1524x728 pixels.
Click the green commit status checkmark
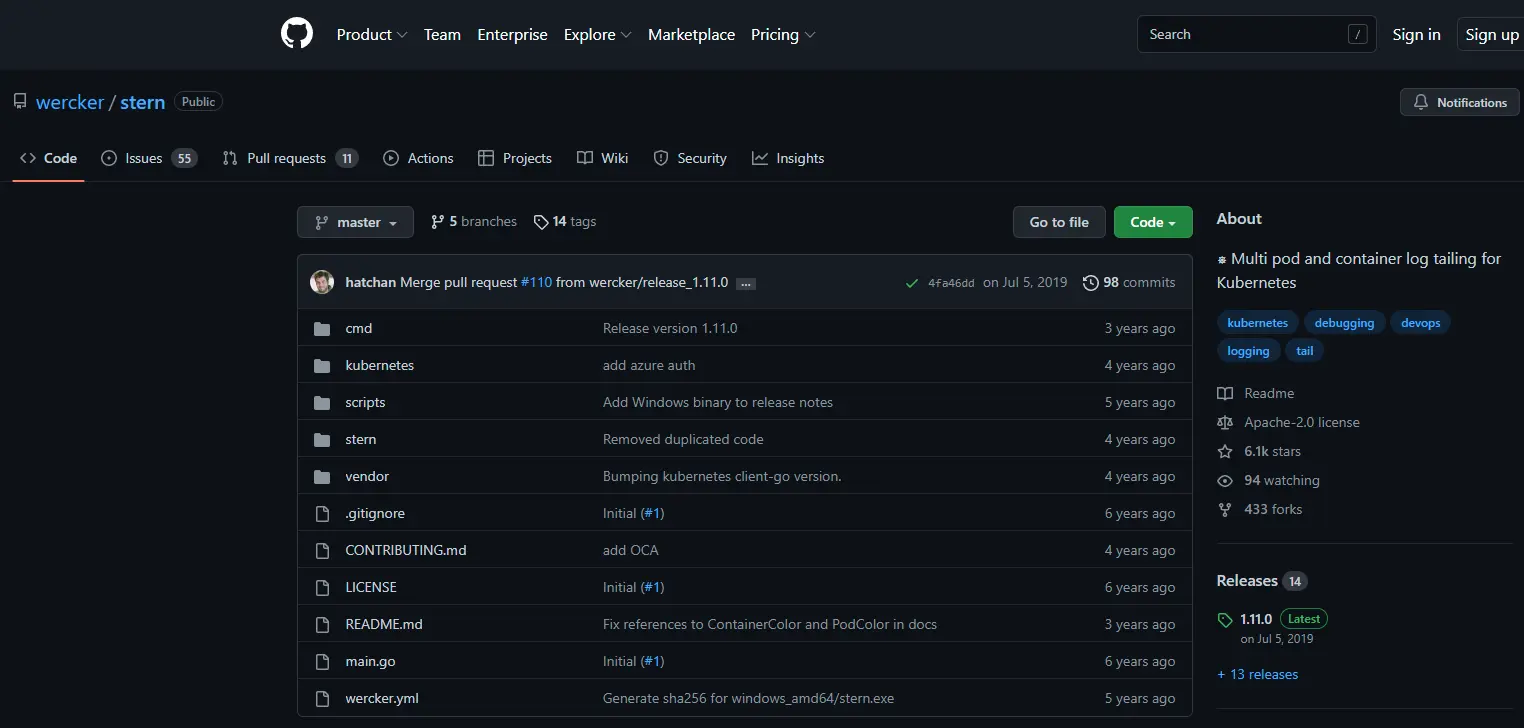pos(912,283)
